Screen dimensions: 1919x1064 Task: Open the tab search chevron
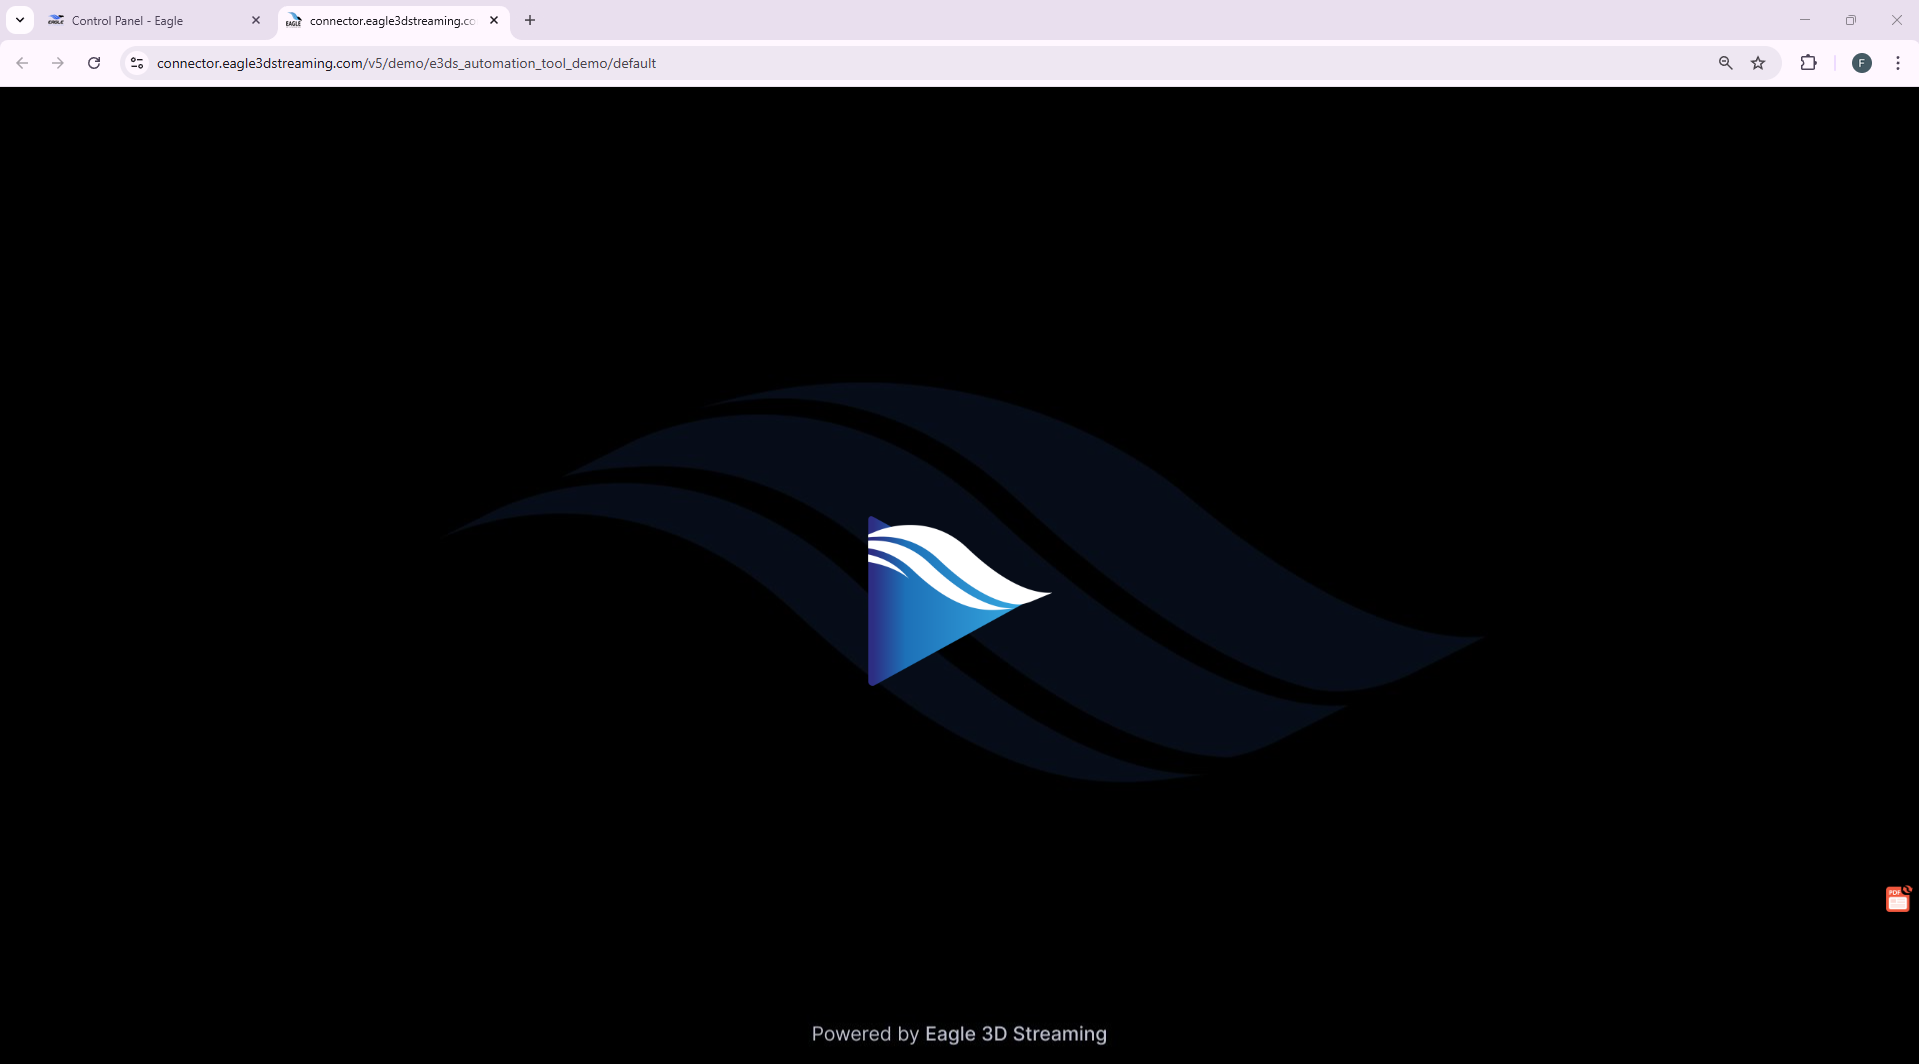19,19
